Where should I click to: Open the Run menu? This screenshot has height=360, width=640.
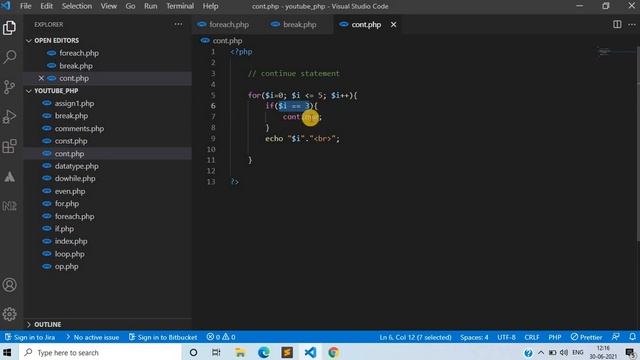151,6
